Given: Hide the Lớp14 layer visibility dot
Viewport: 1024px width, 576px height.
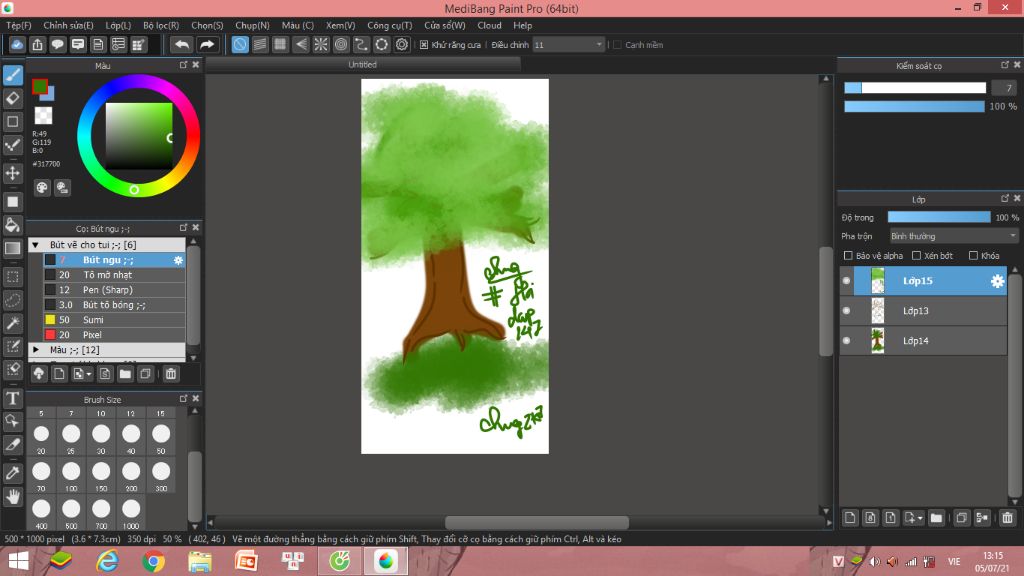Looking at the screenshot, I should pyautogui.click(x=846, y=341).
